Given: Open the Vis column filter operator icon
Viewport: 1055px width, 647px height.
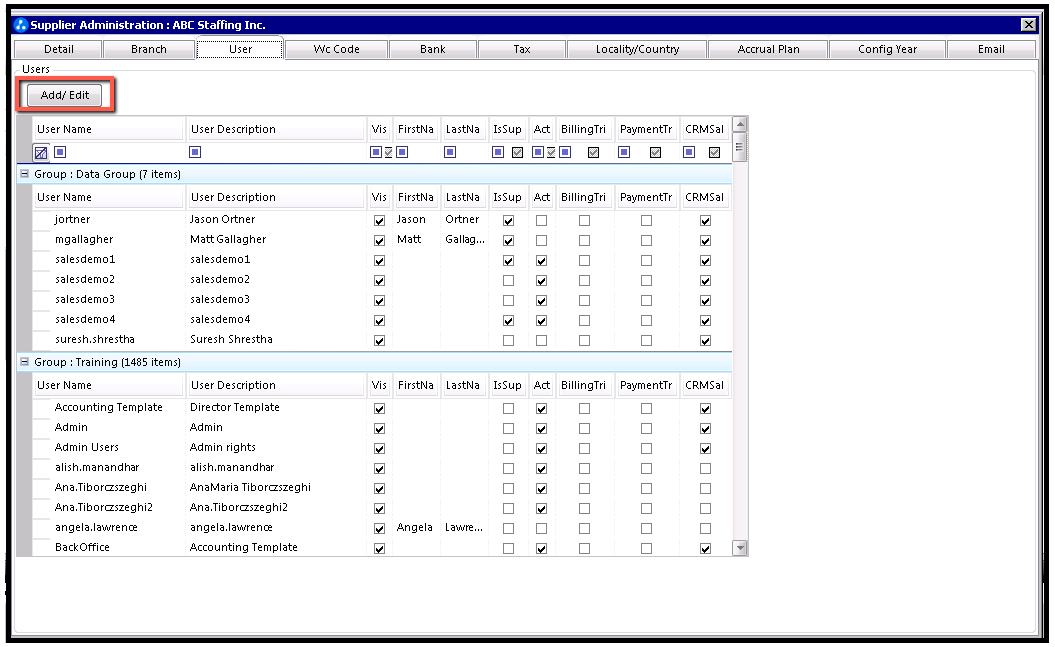Looking at the screenshot, I should tap(376, 152).
